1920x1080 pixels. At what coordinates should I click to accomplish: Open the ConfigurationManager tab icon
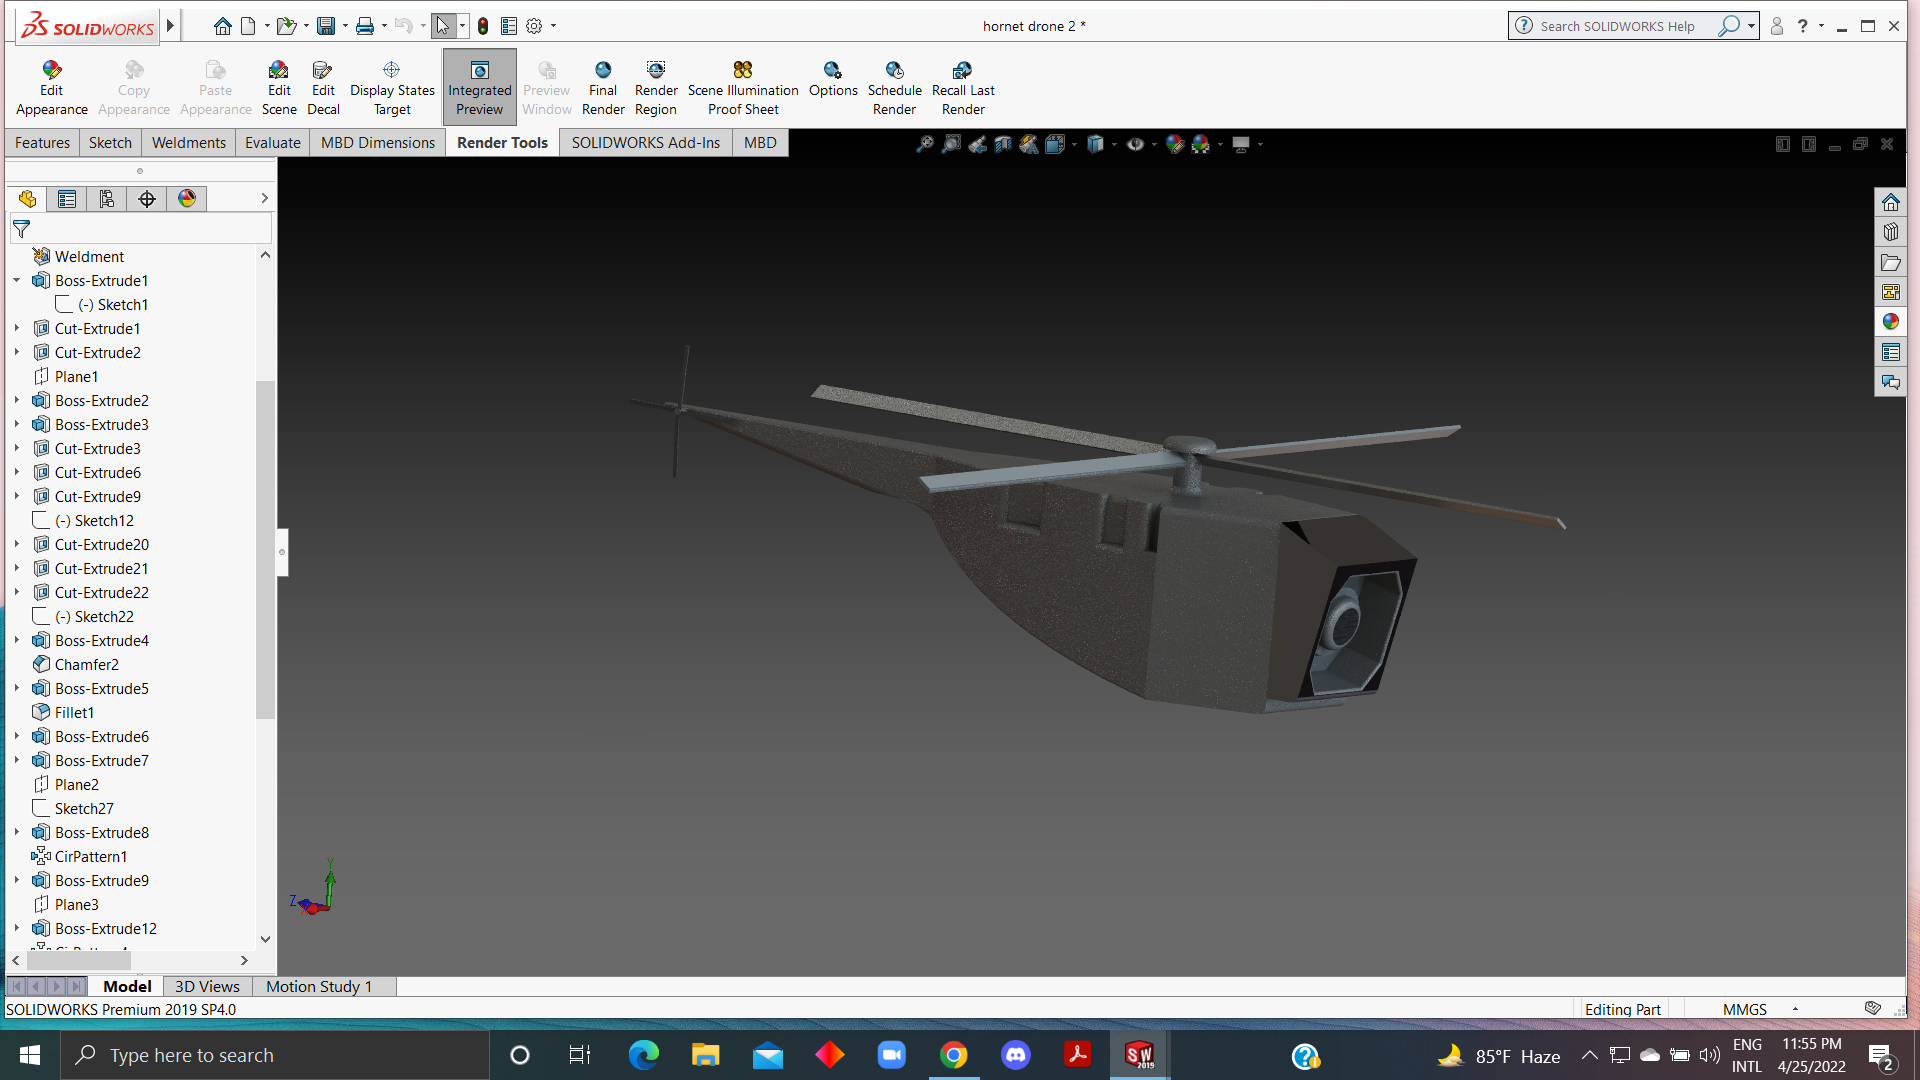pyautogui.click(x=107, y=199)
